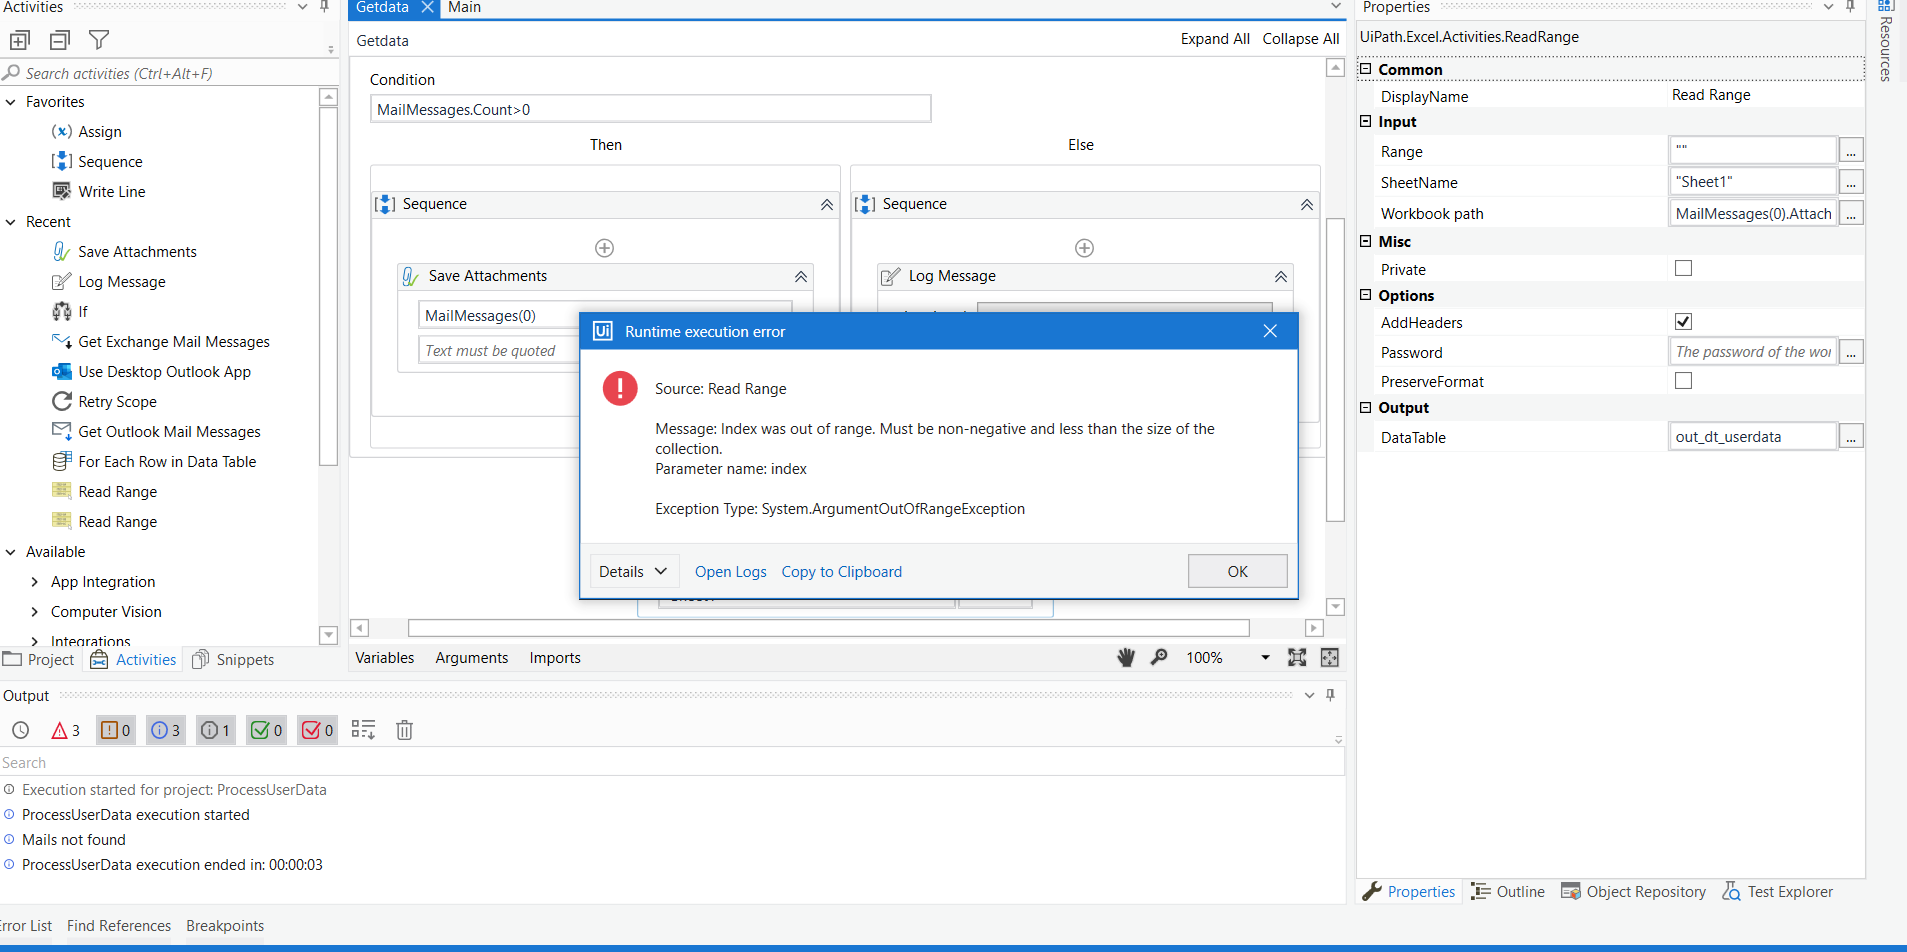The image size is (1907, 952).
Task: Switch to the Main workflow tab
Action: pyautogui.click(x=464, y=8)
